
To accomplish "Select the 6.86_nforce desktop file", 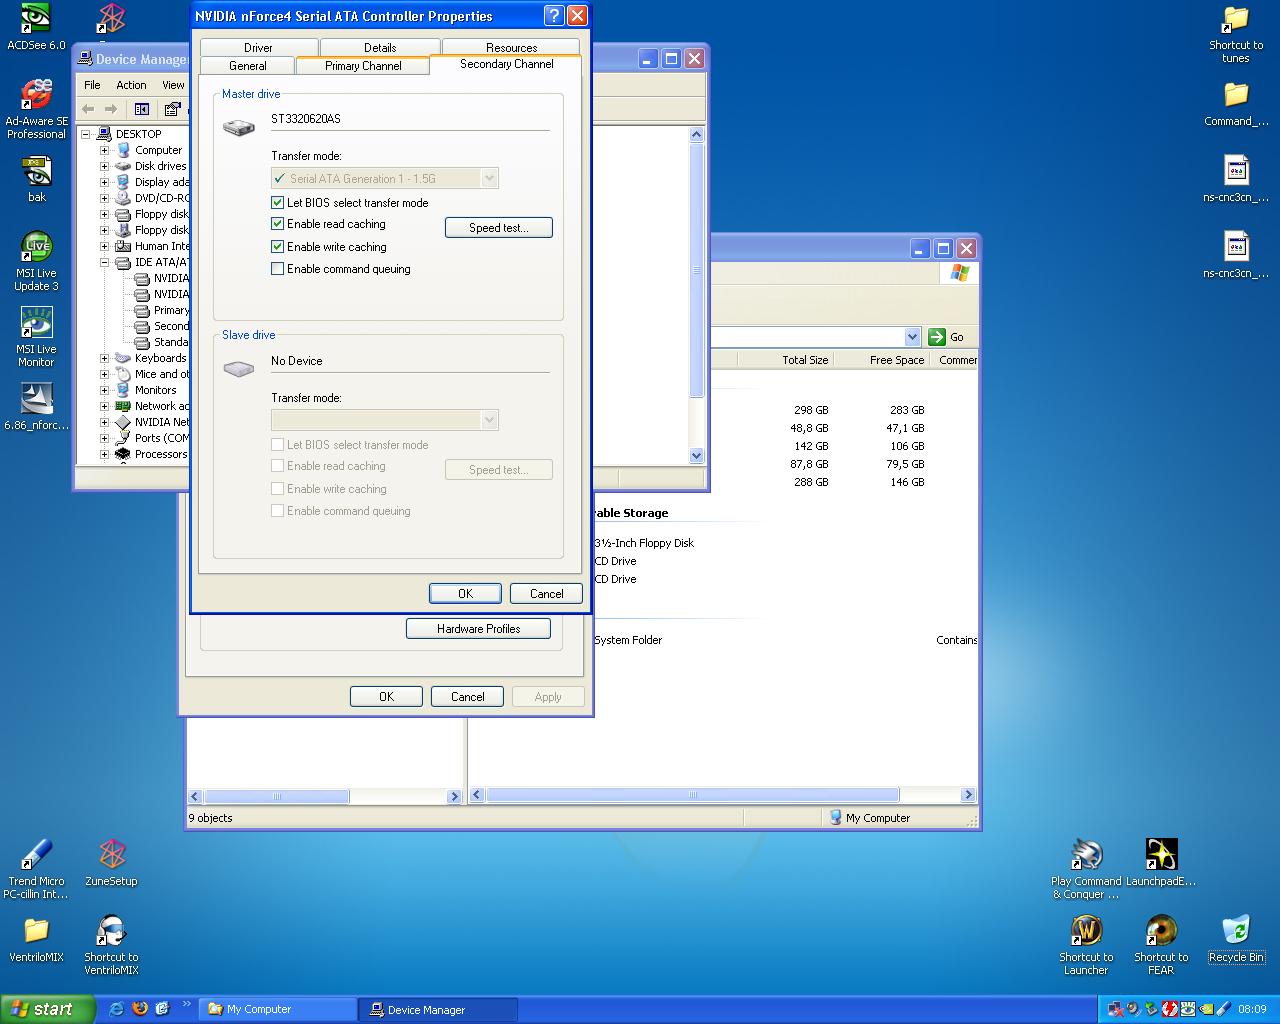I will (36, 407).
